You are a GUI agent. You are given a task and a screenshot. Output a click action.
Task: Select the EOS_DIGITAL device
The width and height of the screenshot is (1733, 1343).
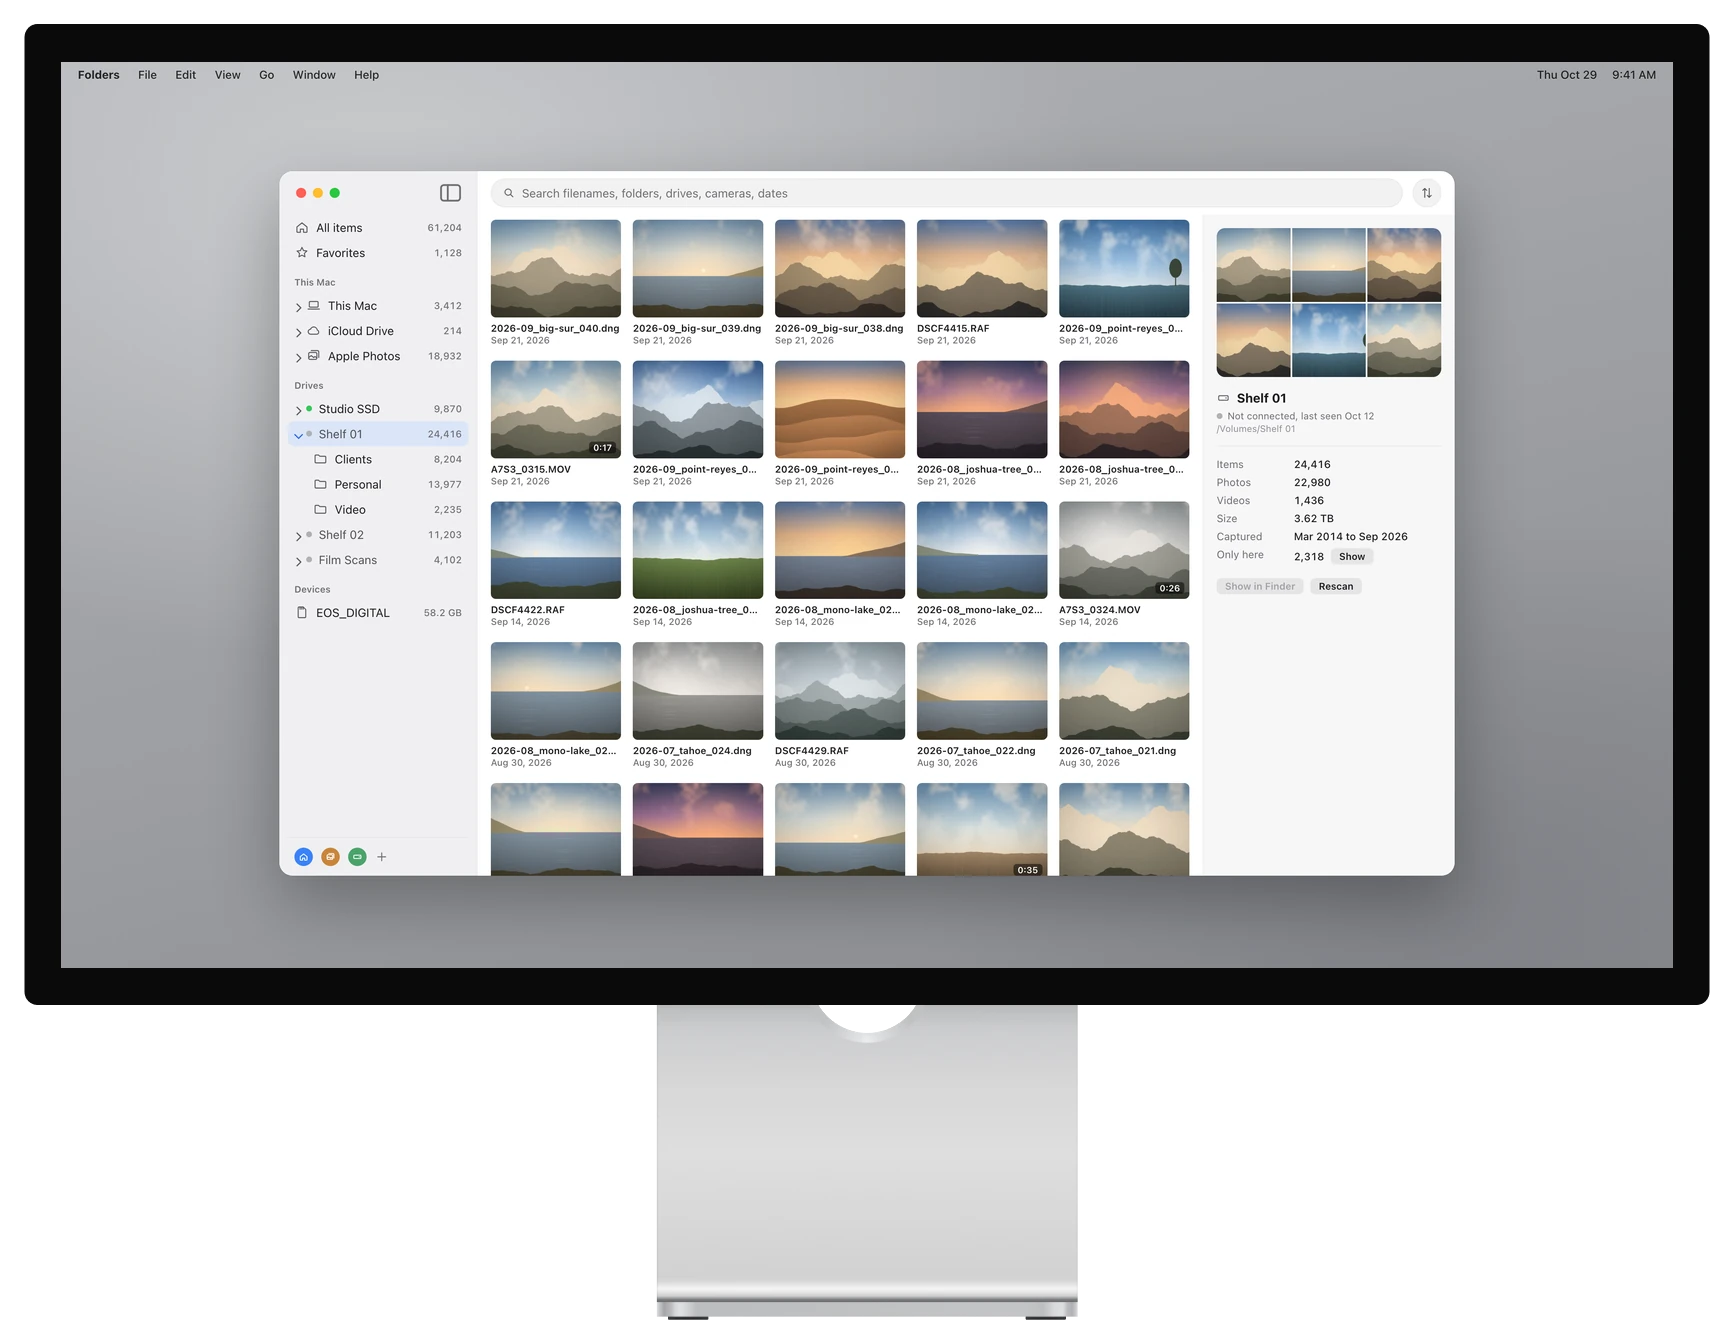tap(378, 613)
